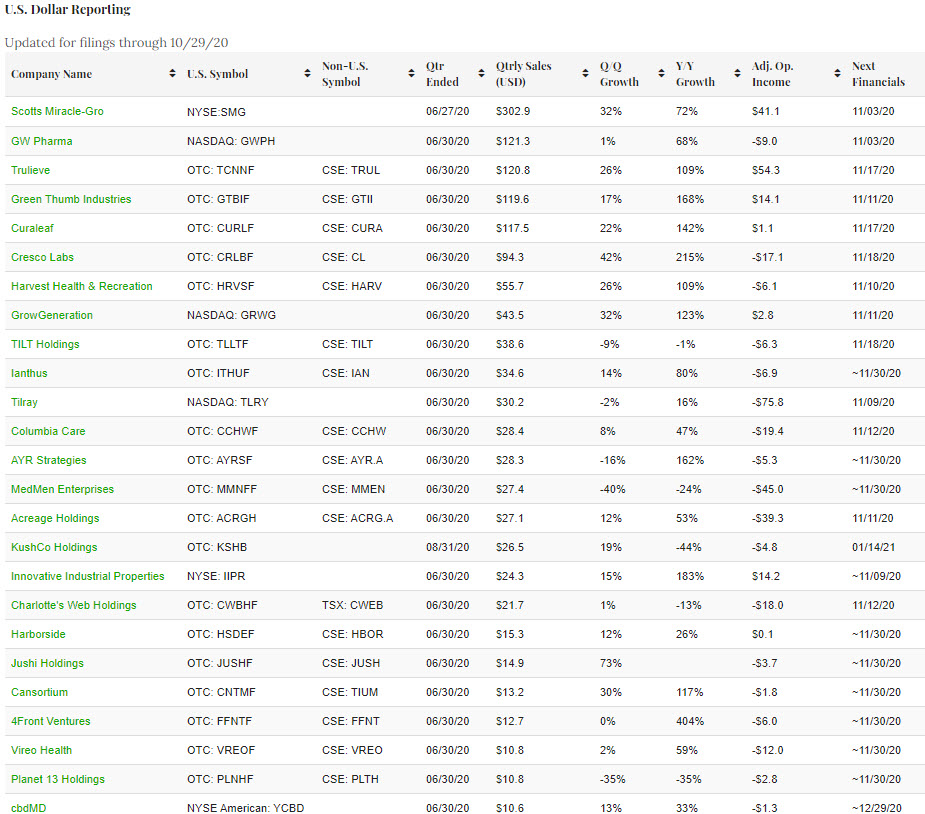Screen dimensions: 925x814
Task: Sort Q/Q Growth column via arrows
Action: coord(661,74)
